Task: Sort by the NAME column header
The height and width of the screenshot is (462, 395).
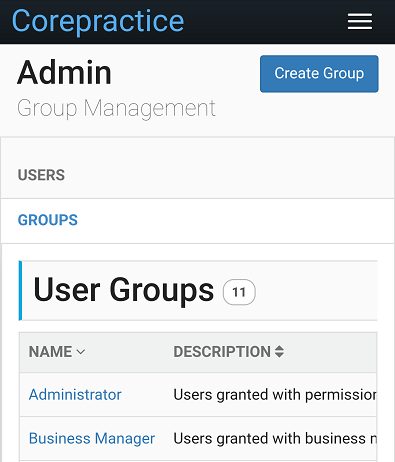Action: [x=57, y=352]
